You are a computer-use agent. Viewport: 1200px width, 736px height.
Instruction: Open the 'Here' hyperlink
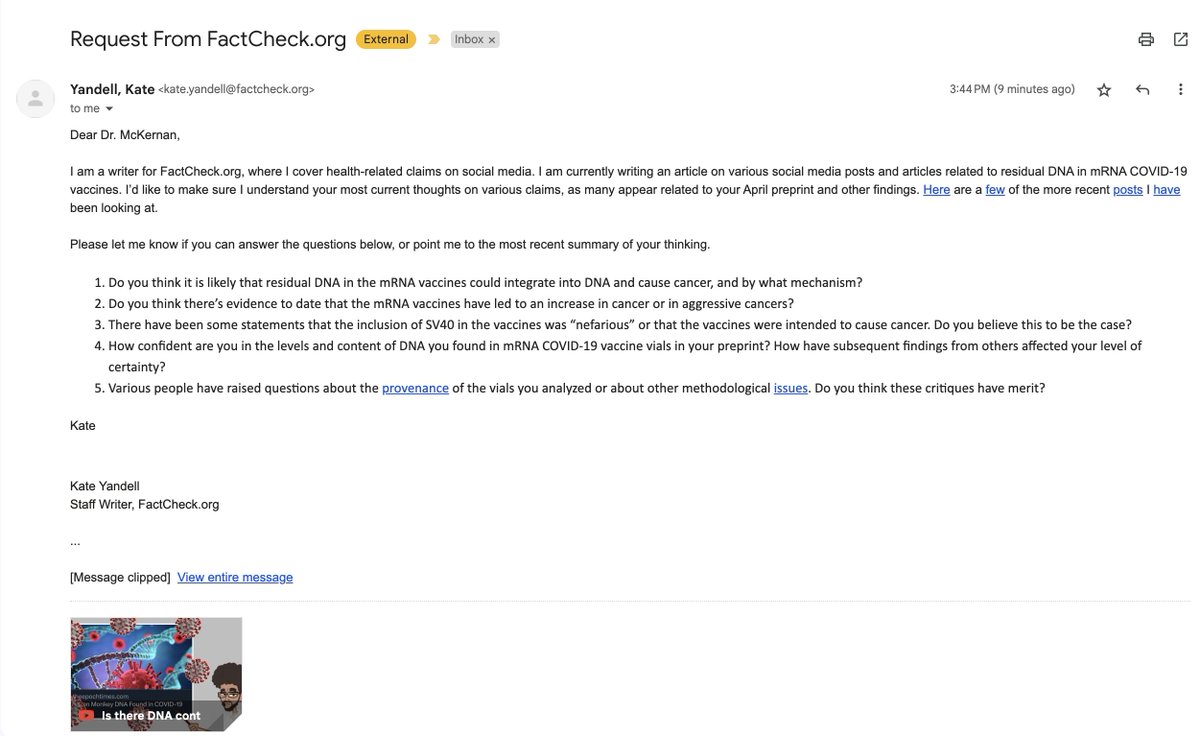pyautogui.click(x=936, y=189)
